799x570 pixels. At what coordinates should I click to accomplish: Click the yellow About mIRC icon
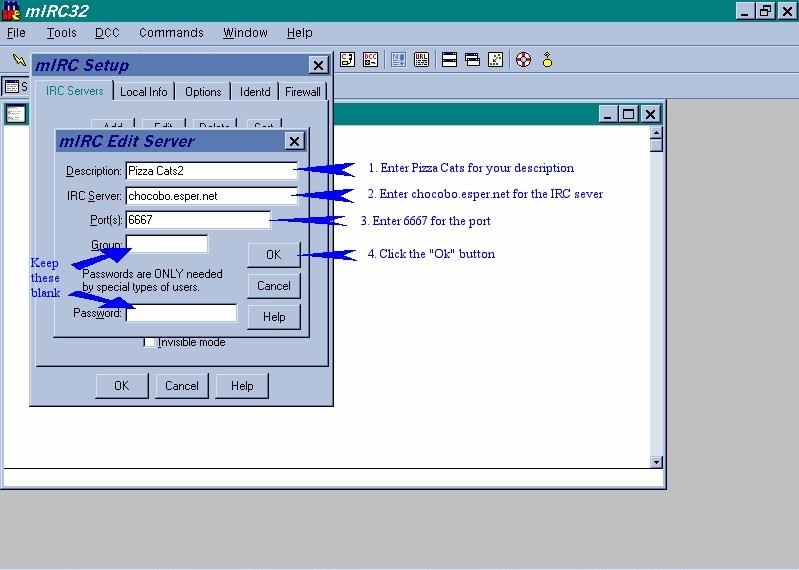(547, 60)
